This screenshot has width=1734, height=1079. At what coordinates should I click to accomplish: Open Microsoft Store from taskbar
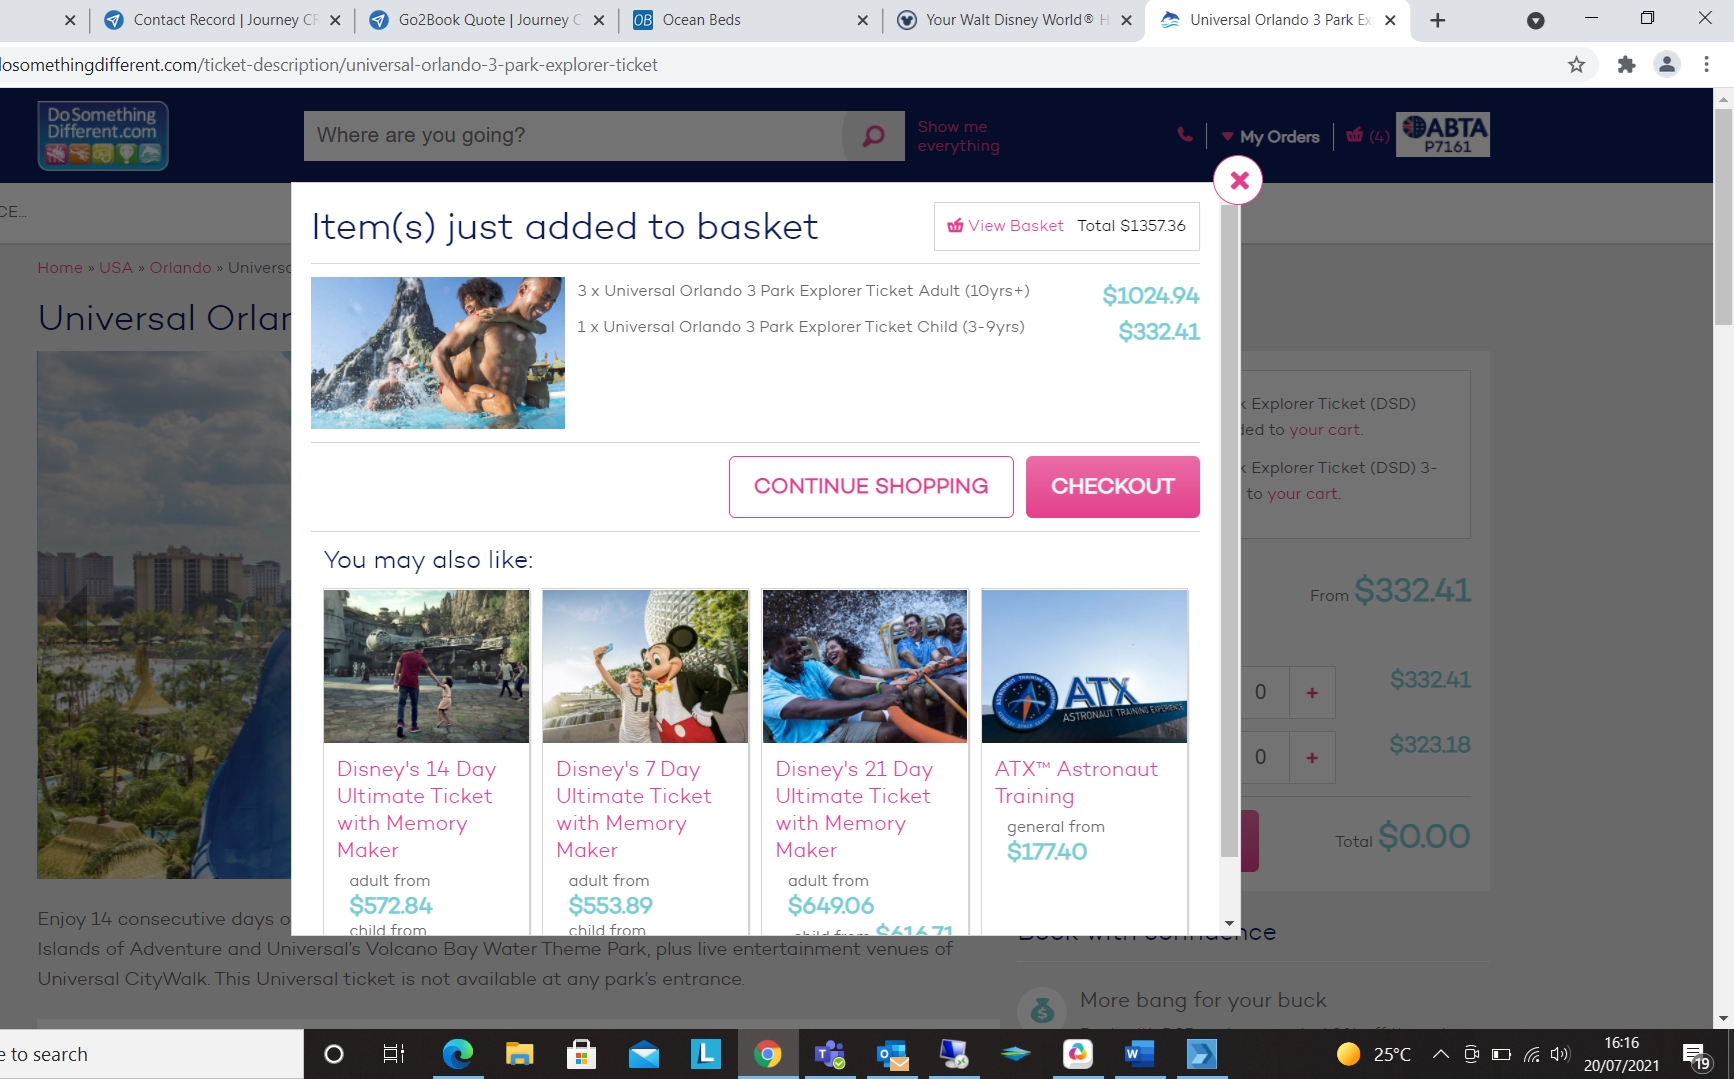[x=581, y=1054]
